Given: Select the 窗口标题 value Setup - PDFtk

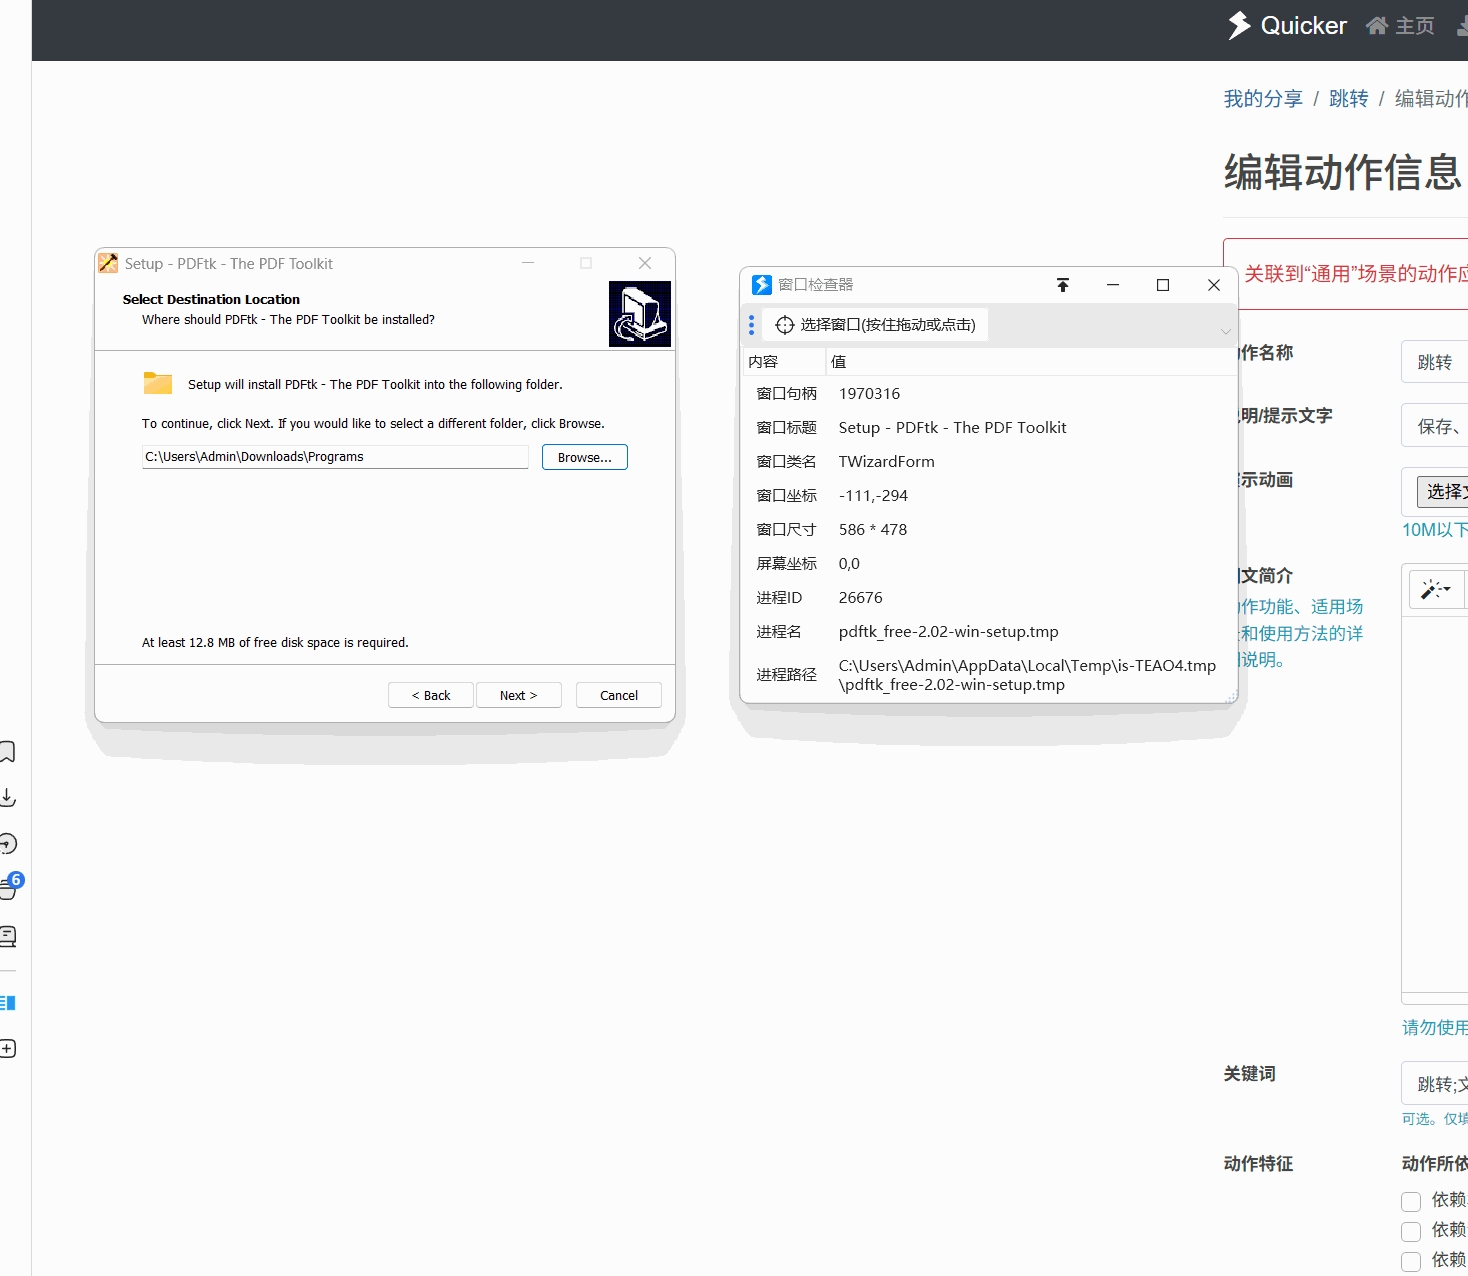Looking at the screenshot, I should click(x=952, y=428).
